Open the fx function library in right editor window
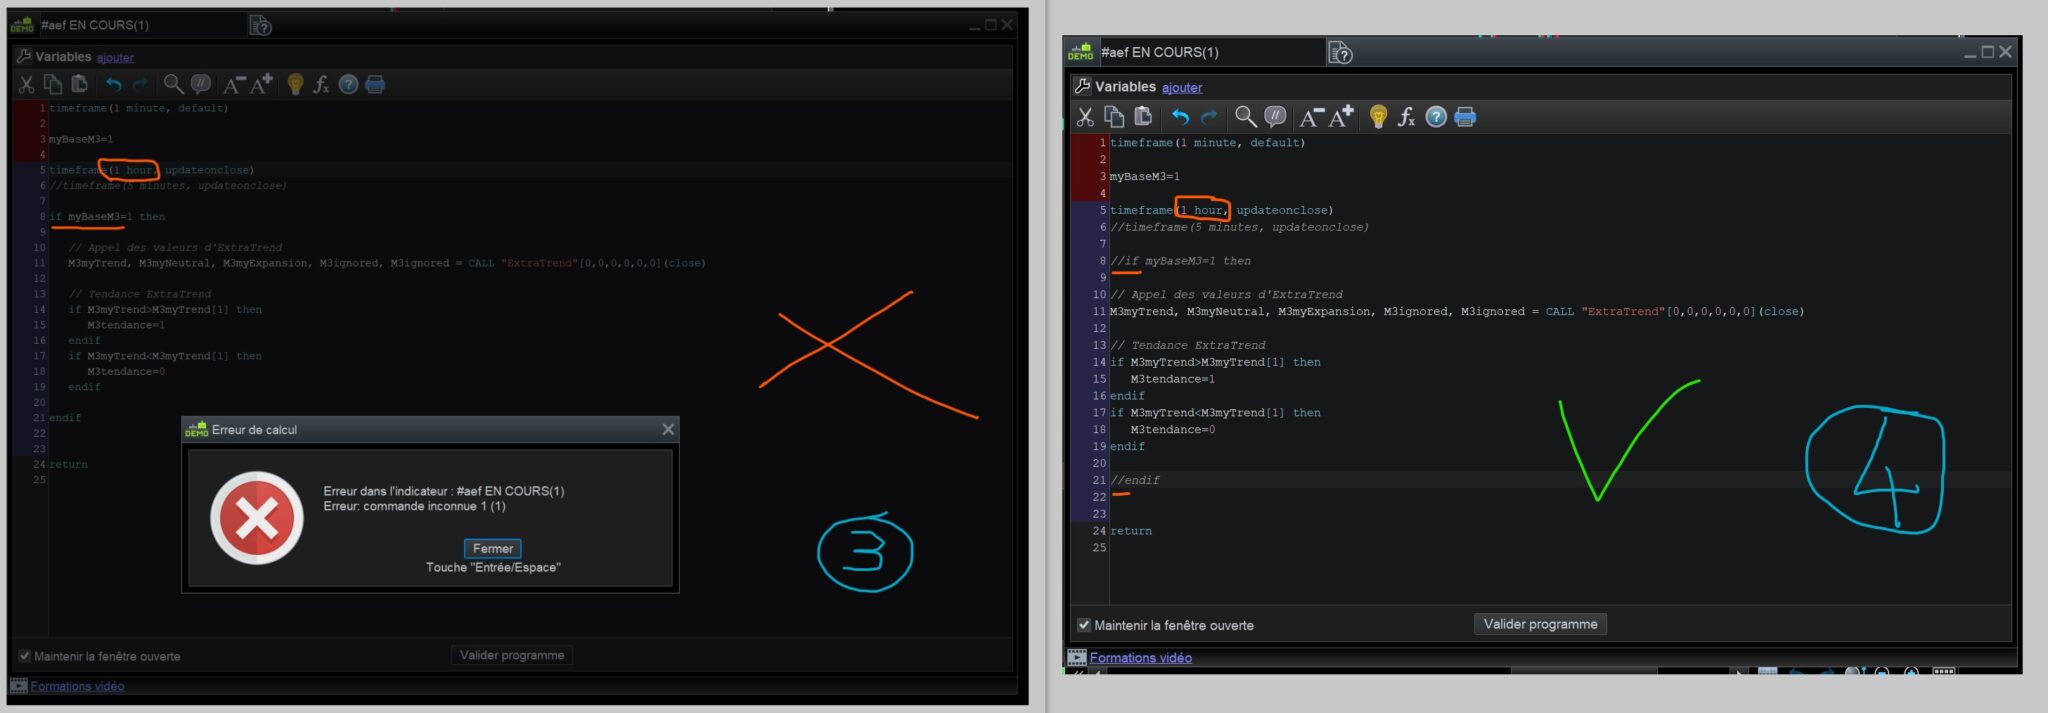The height and width of the screenshot is (713, 2048). [x=1406, y=117]
